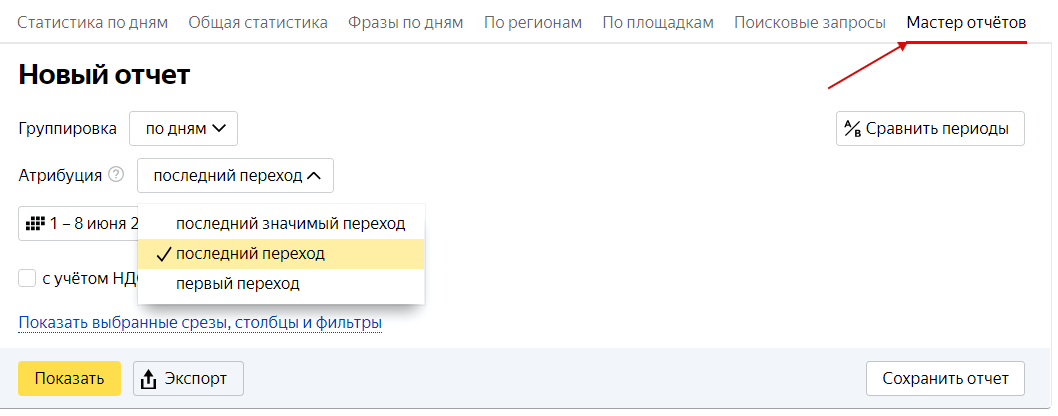Click the A/B compare icon
The width and height of the screenshot is (1058, 416).
(854, 129)
